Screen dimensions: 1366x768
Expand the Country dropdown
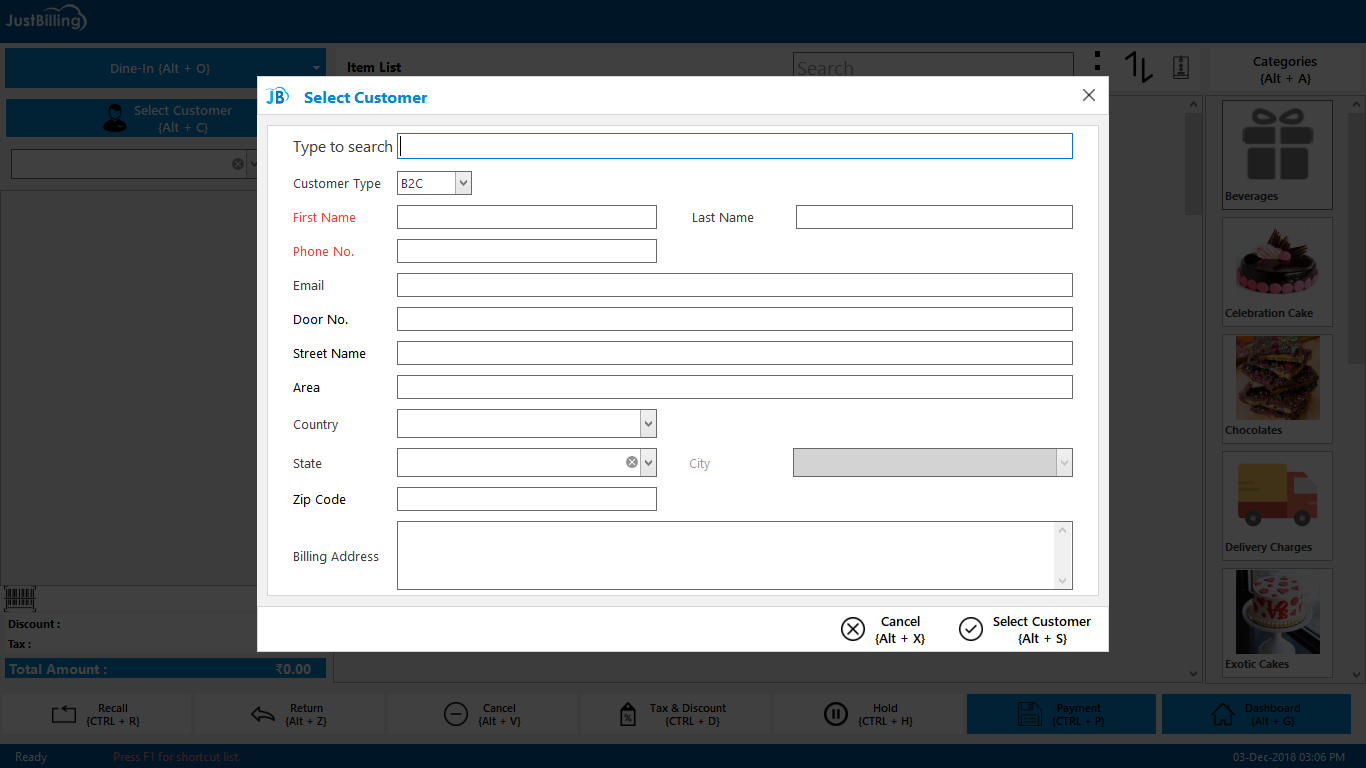649,424
